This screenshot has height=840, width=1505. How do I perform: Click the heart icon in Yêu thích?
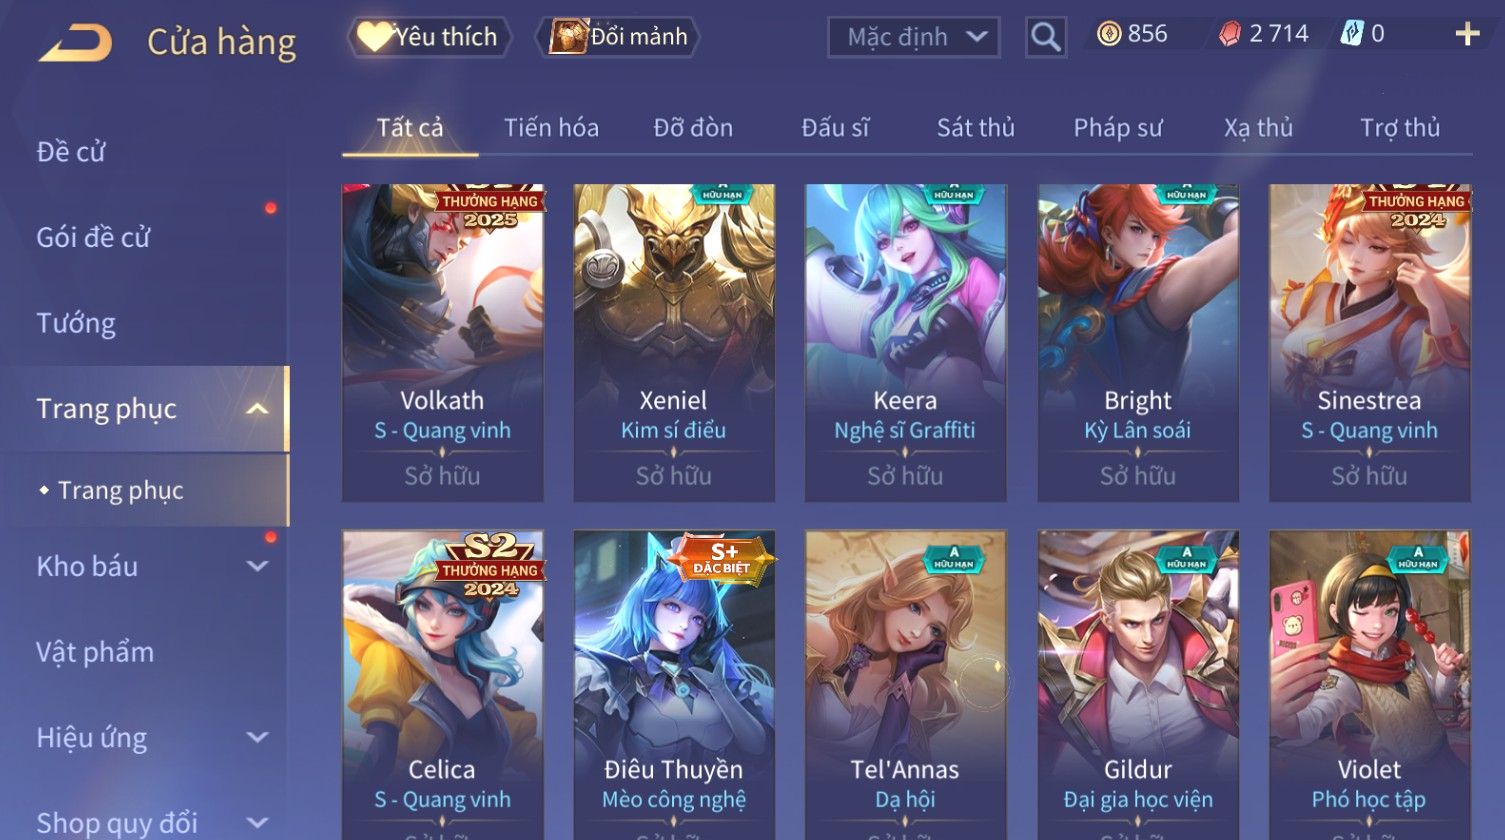click(x=374, y=37)
